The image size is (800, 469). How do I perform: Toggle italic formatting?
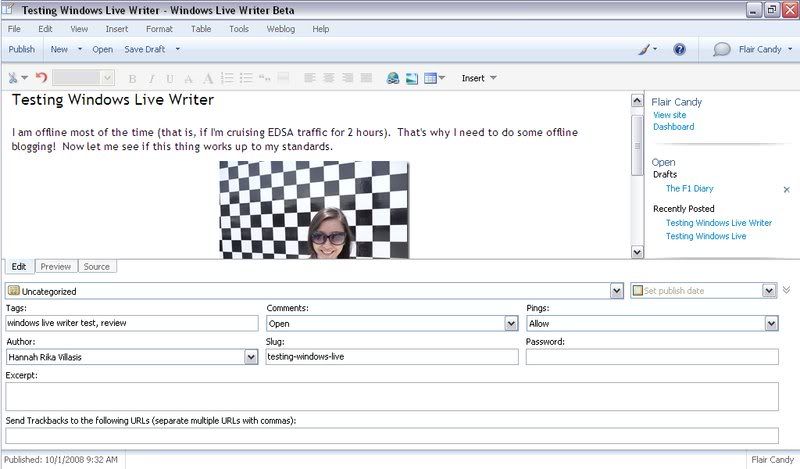coord(152,79)
